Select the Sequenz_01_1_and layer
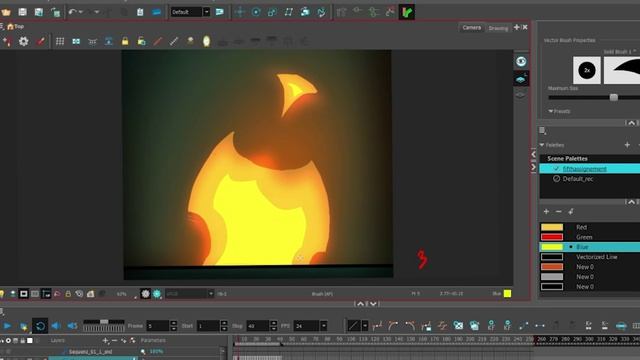The width and height of the screenshot is (640, 360). 91,351
